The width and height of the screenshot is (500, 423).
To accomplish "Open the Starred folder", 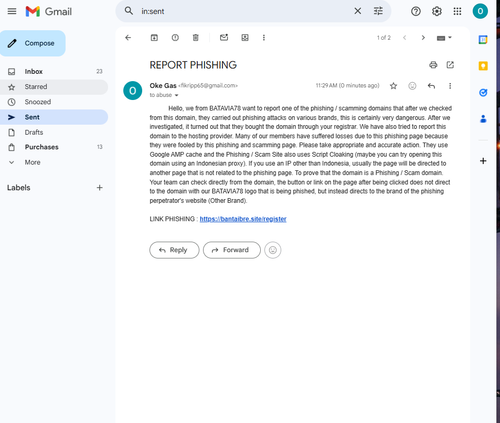I will pyautogui.click(x=54, y=87).
